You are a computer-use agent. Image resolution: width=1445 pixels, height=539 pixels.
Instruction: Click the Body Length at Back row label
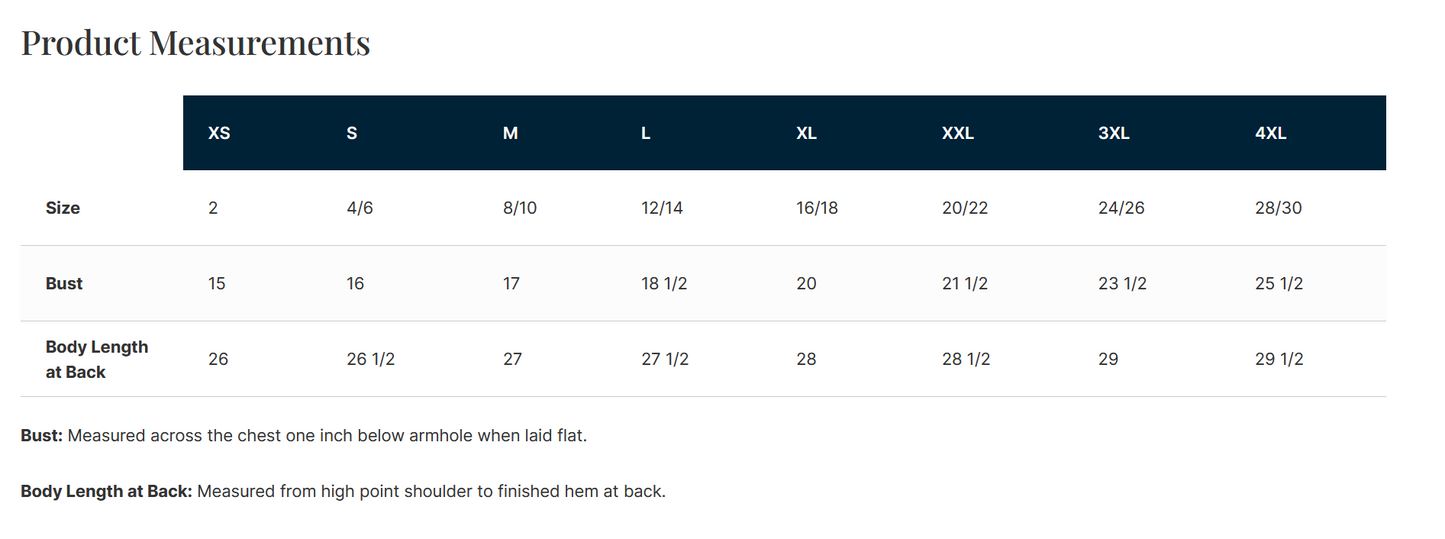pyautogui.click(x=97, y=359)
